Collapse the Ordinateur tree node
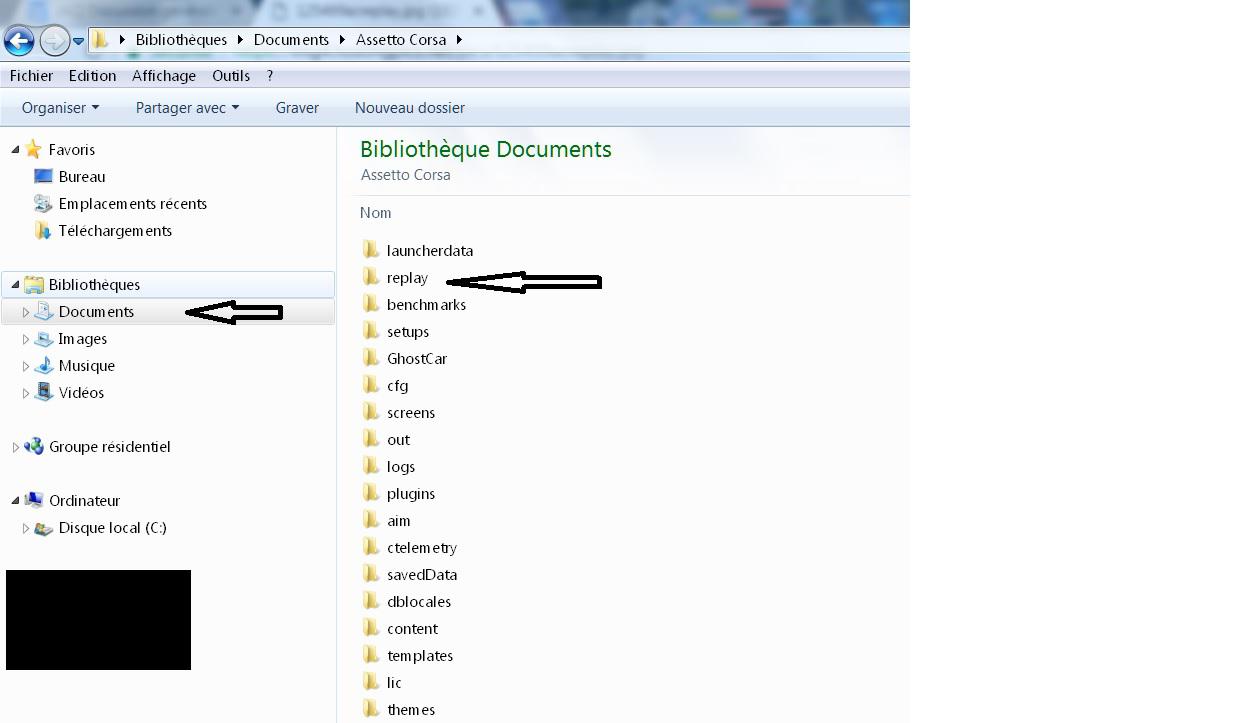This screenshot has height=723, width=1248. (15, 501)
